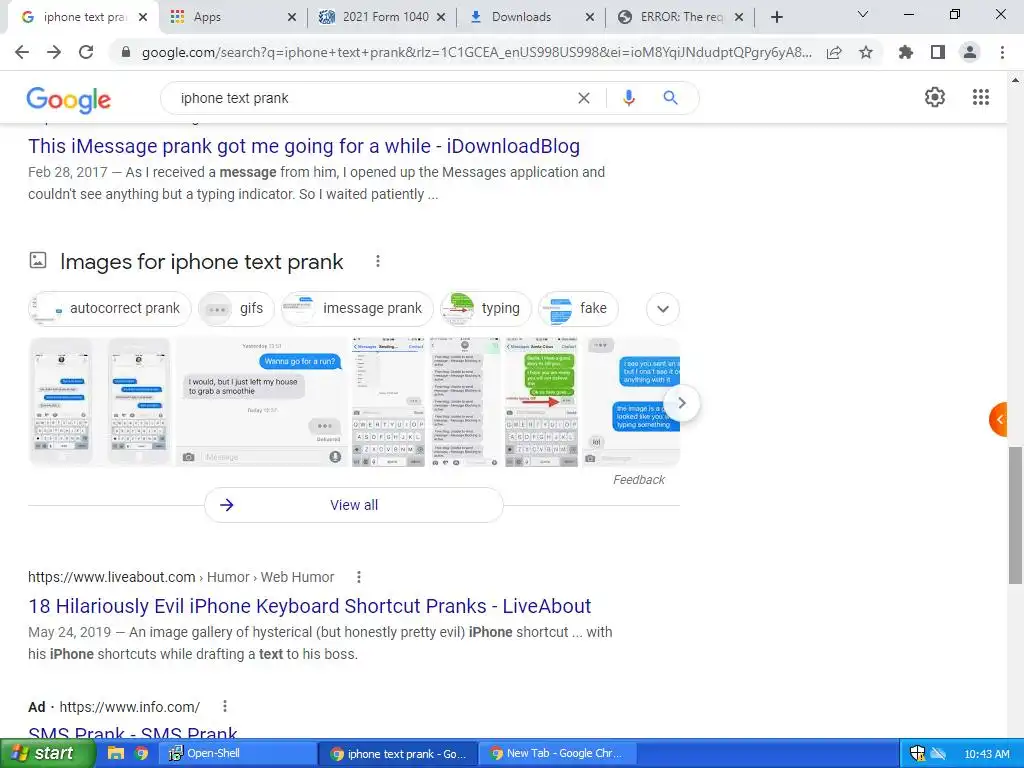Image resolution: width=1024 pixels, height=768 pixels.
Task: Open the taskbar file explorer icon
Action: [x=116, y=754]
